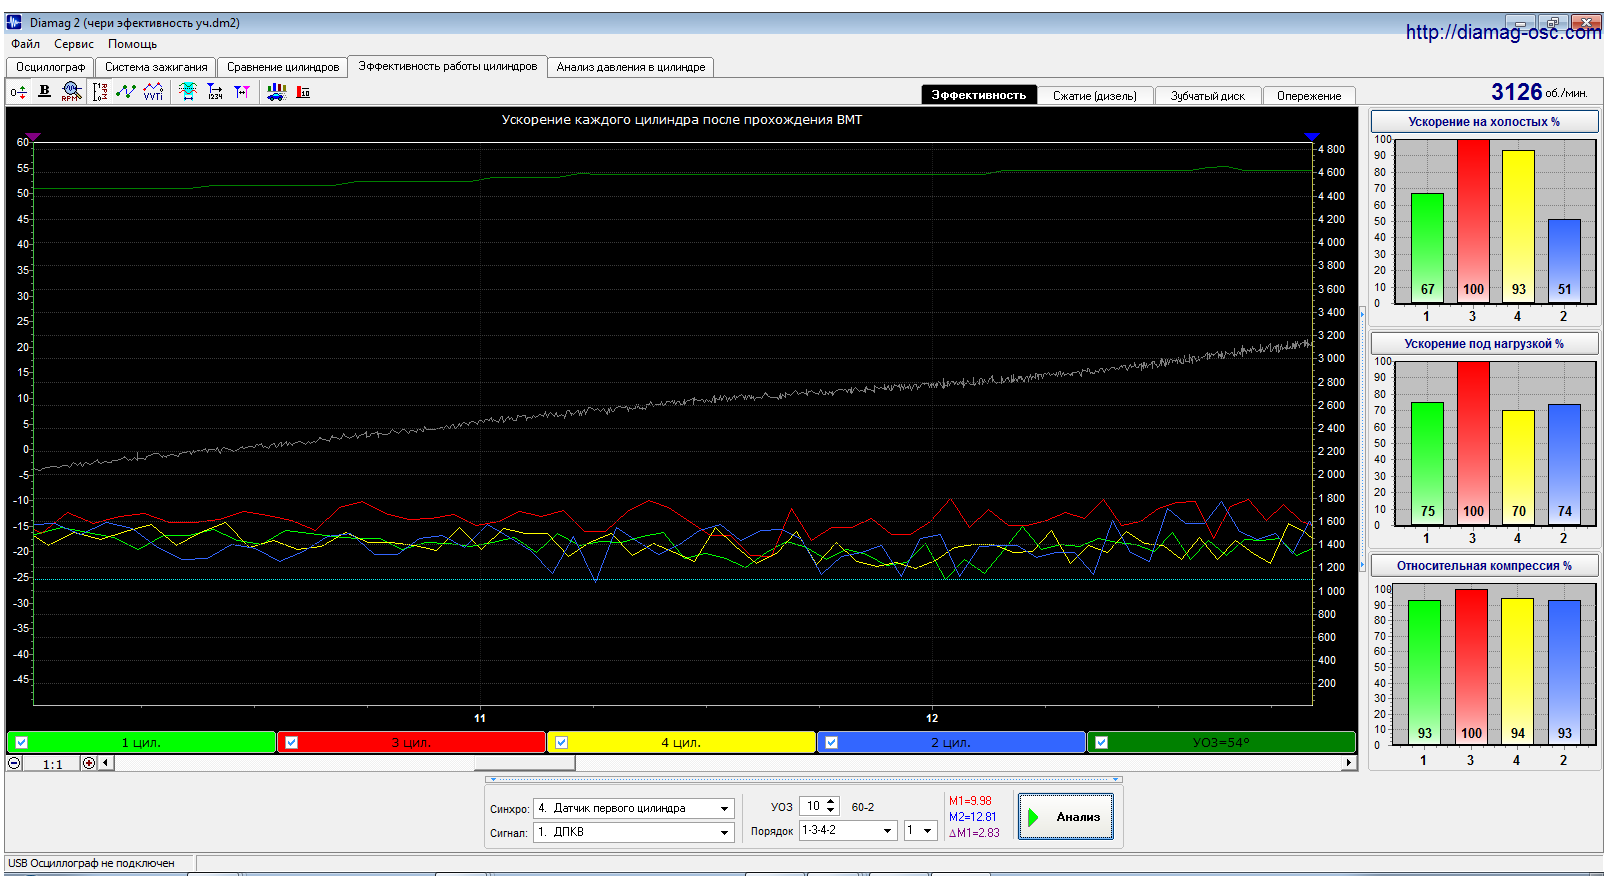Viewport: 1616px width, 876px height.
Task: Click the Ускорение под нагрузкой % header
Action: [1484, 343]
